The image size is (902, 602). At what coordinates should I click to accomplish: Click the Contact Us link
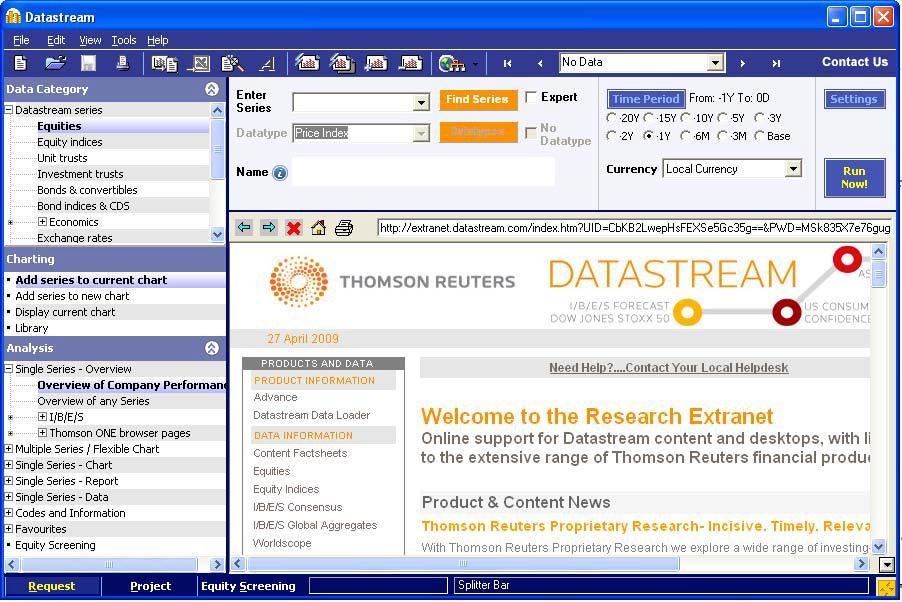tap(855, 62)
